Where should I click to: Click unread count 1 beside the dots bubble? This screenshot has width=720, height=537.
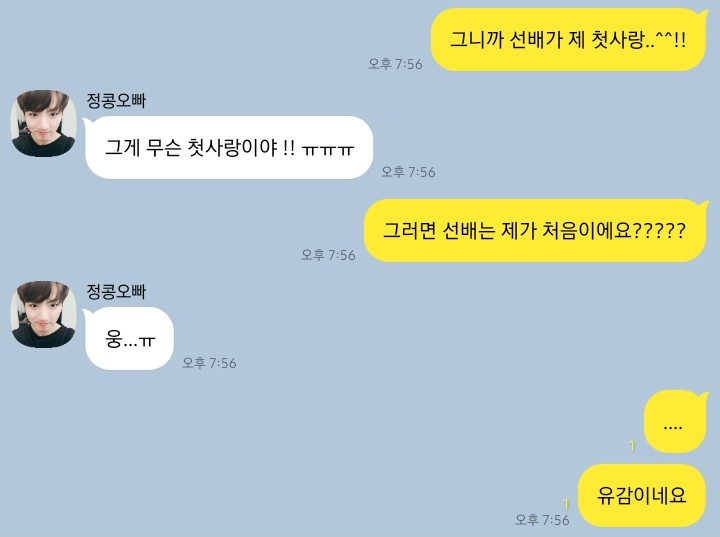pyautogui.click(x=632, y=446)
